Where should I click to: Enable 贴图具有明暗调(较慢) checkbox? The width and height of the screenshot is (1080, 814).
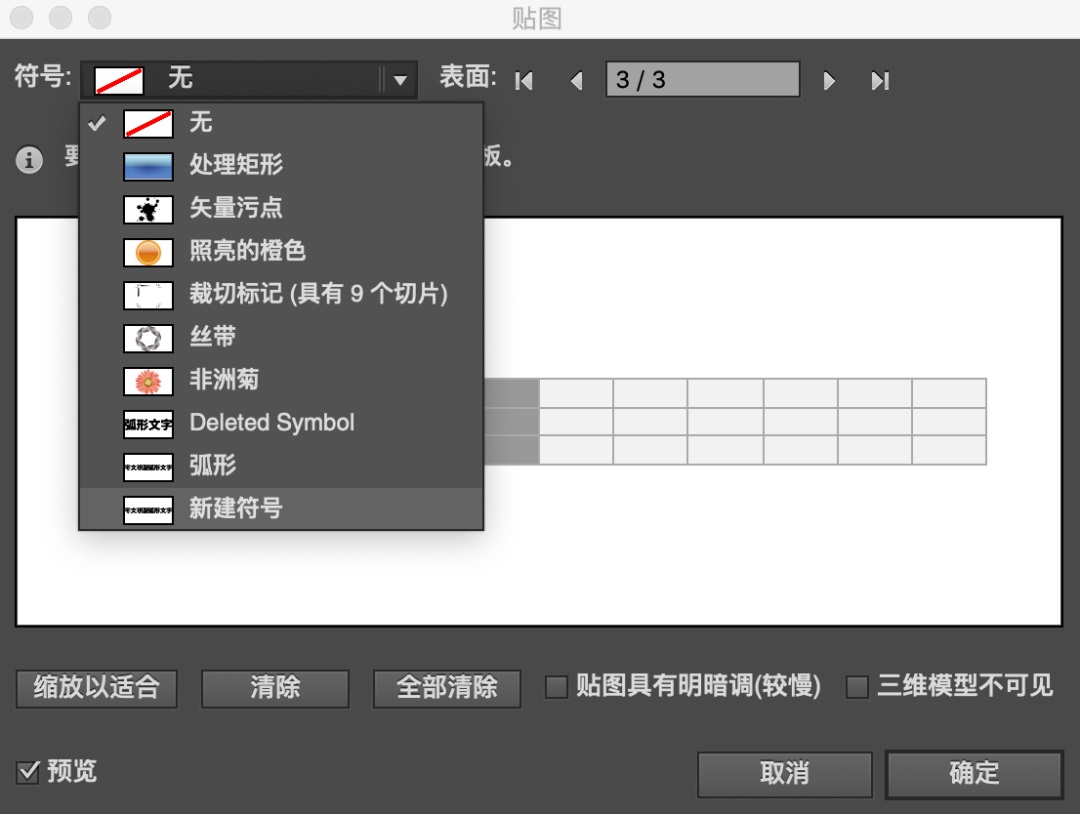(x=556, y=687)
